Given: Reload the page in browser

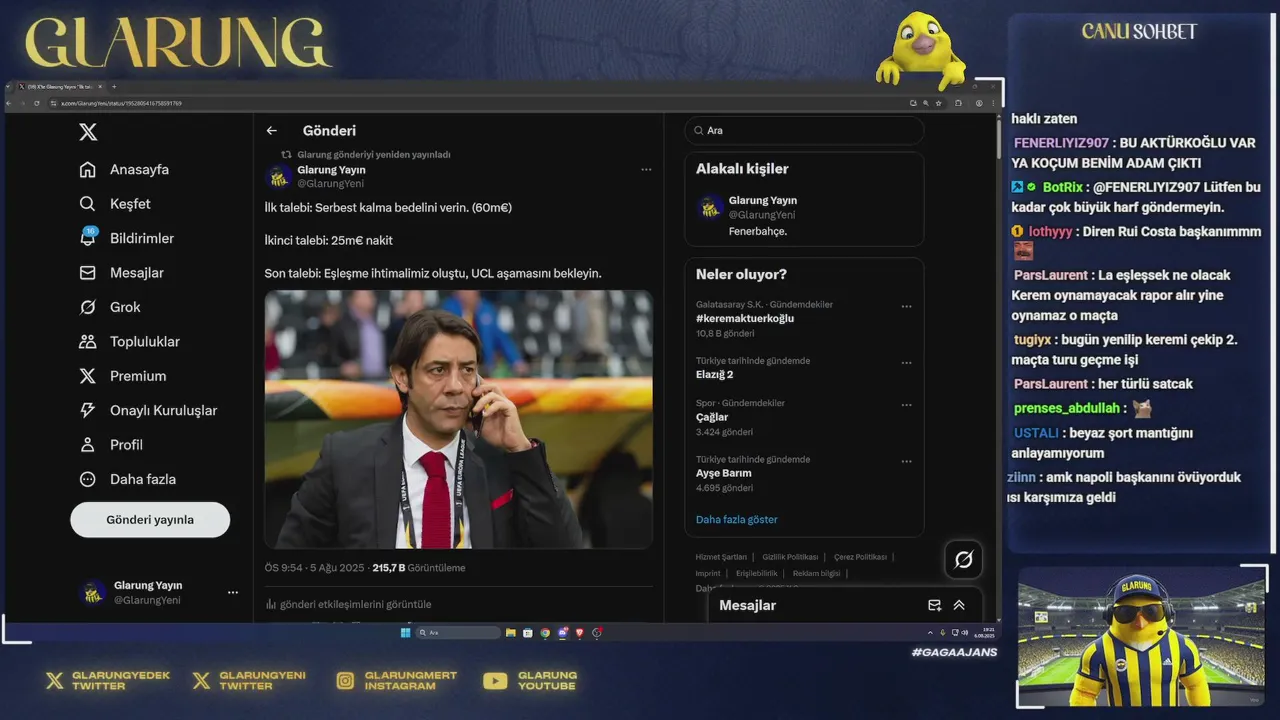Looking at the screenshot, I should [37, 103].
